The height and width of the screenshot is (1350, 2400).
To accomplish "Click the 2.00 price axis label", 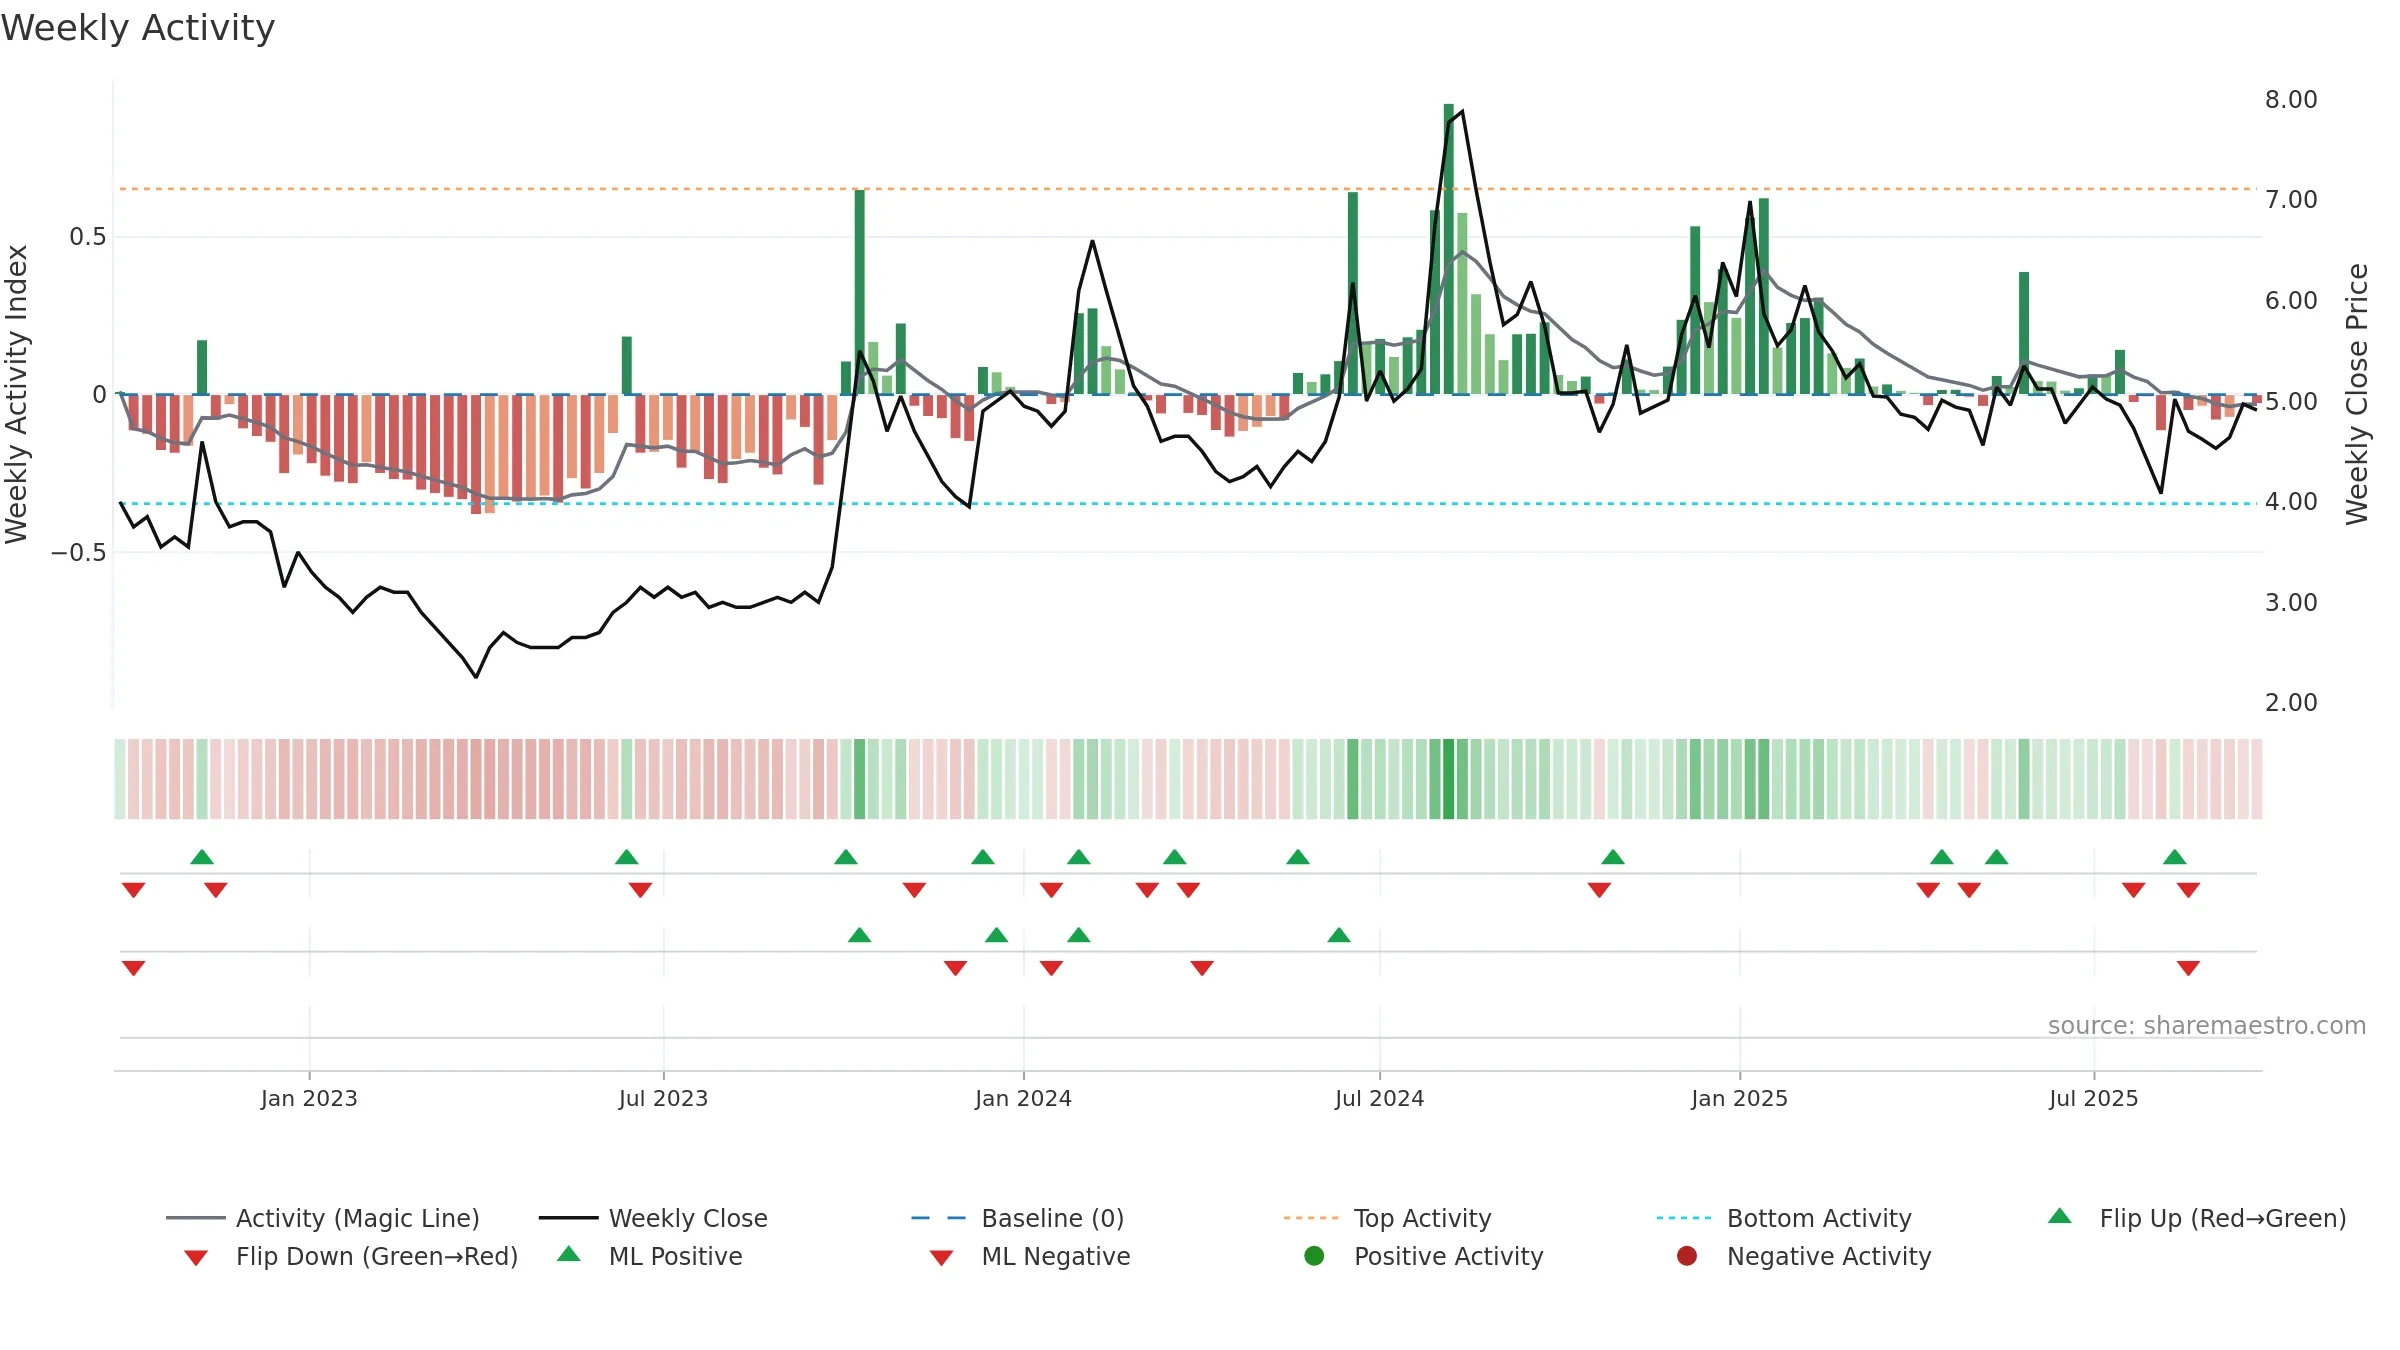I will (x=2291, y=703).
